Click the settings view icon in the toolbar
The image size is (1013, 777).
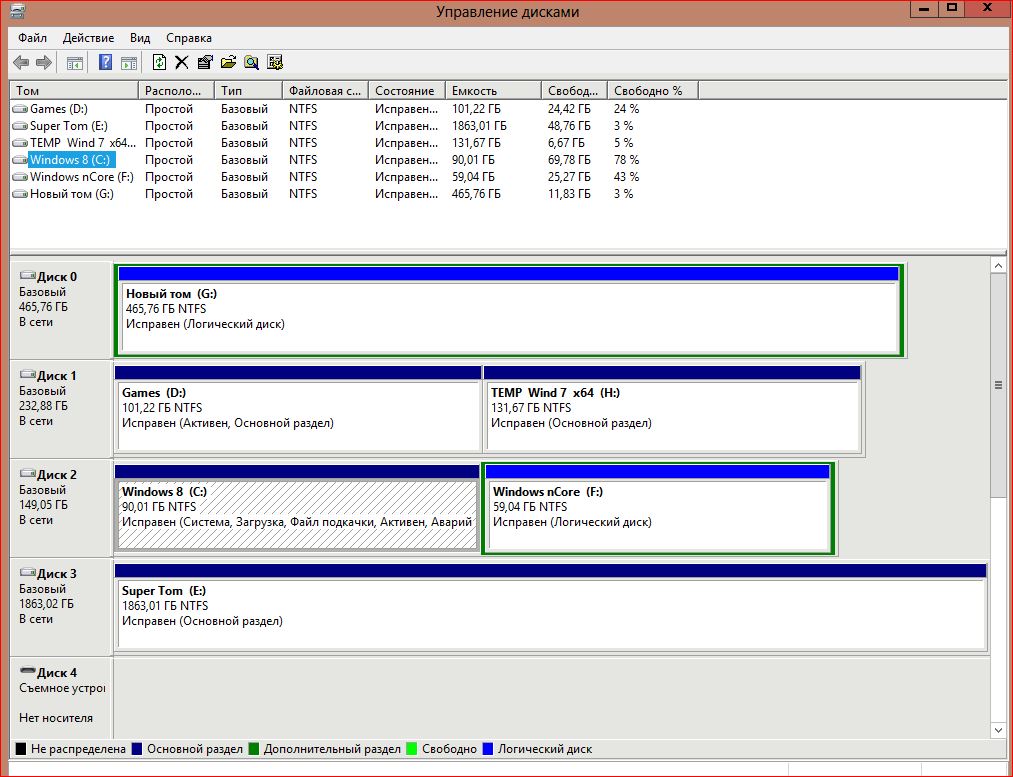pyautogui.click(x=275, y=63)
